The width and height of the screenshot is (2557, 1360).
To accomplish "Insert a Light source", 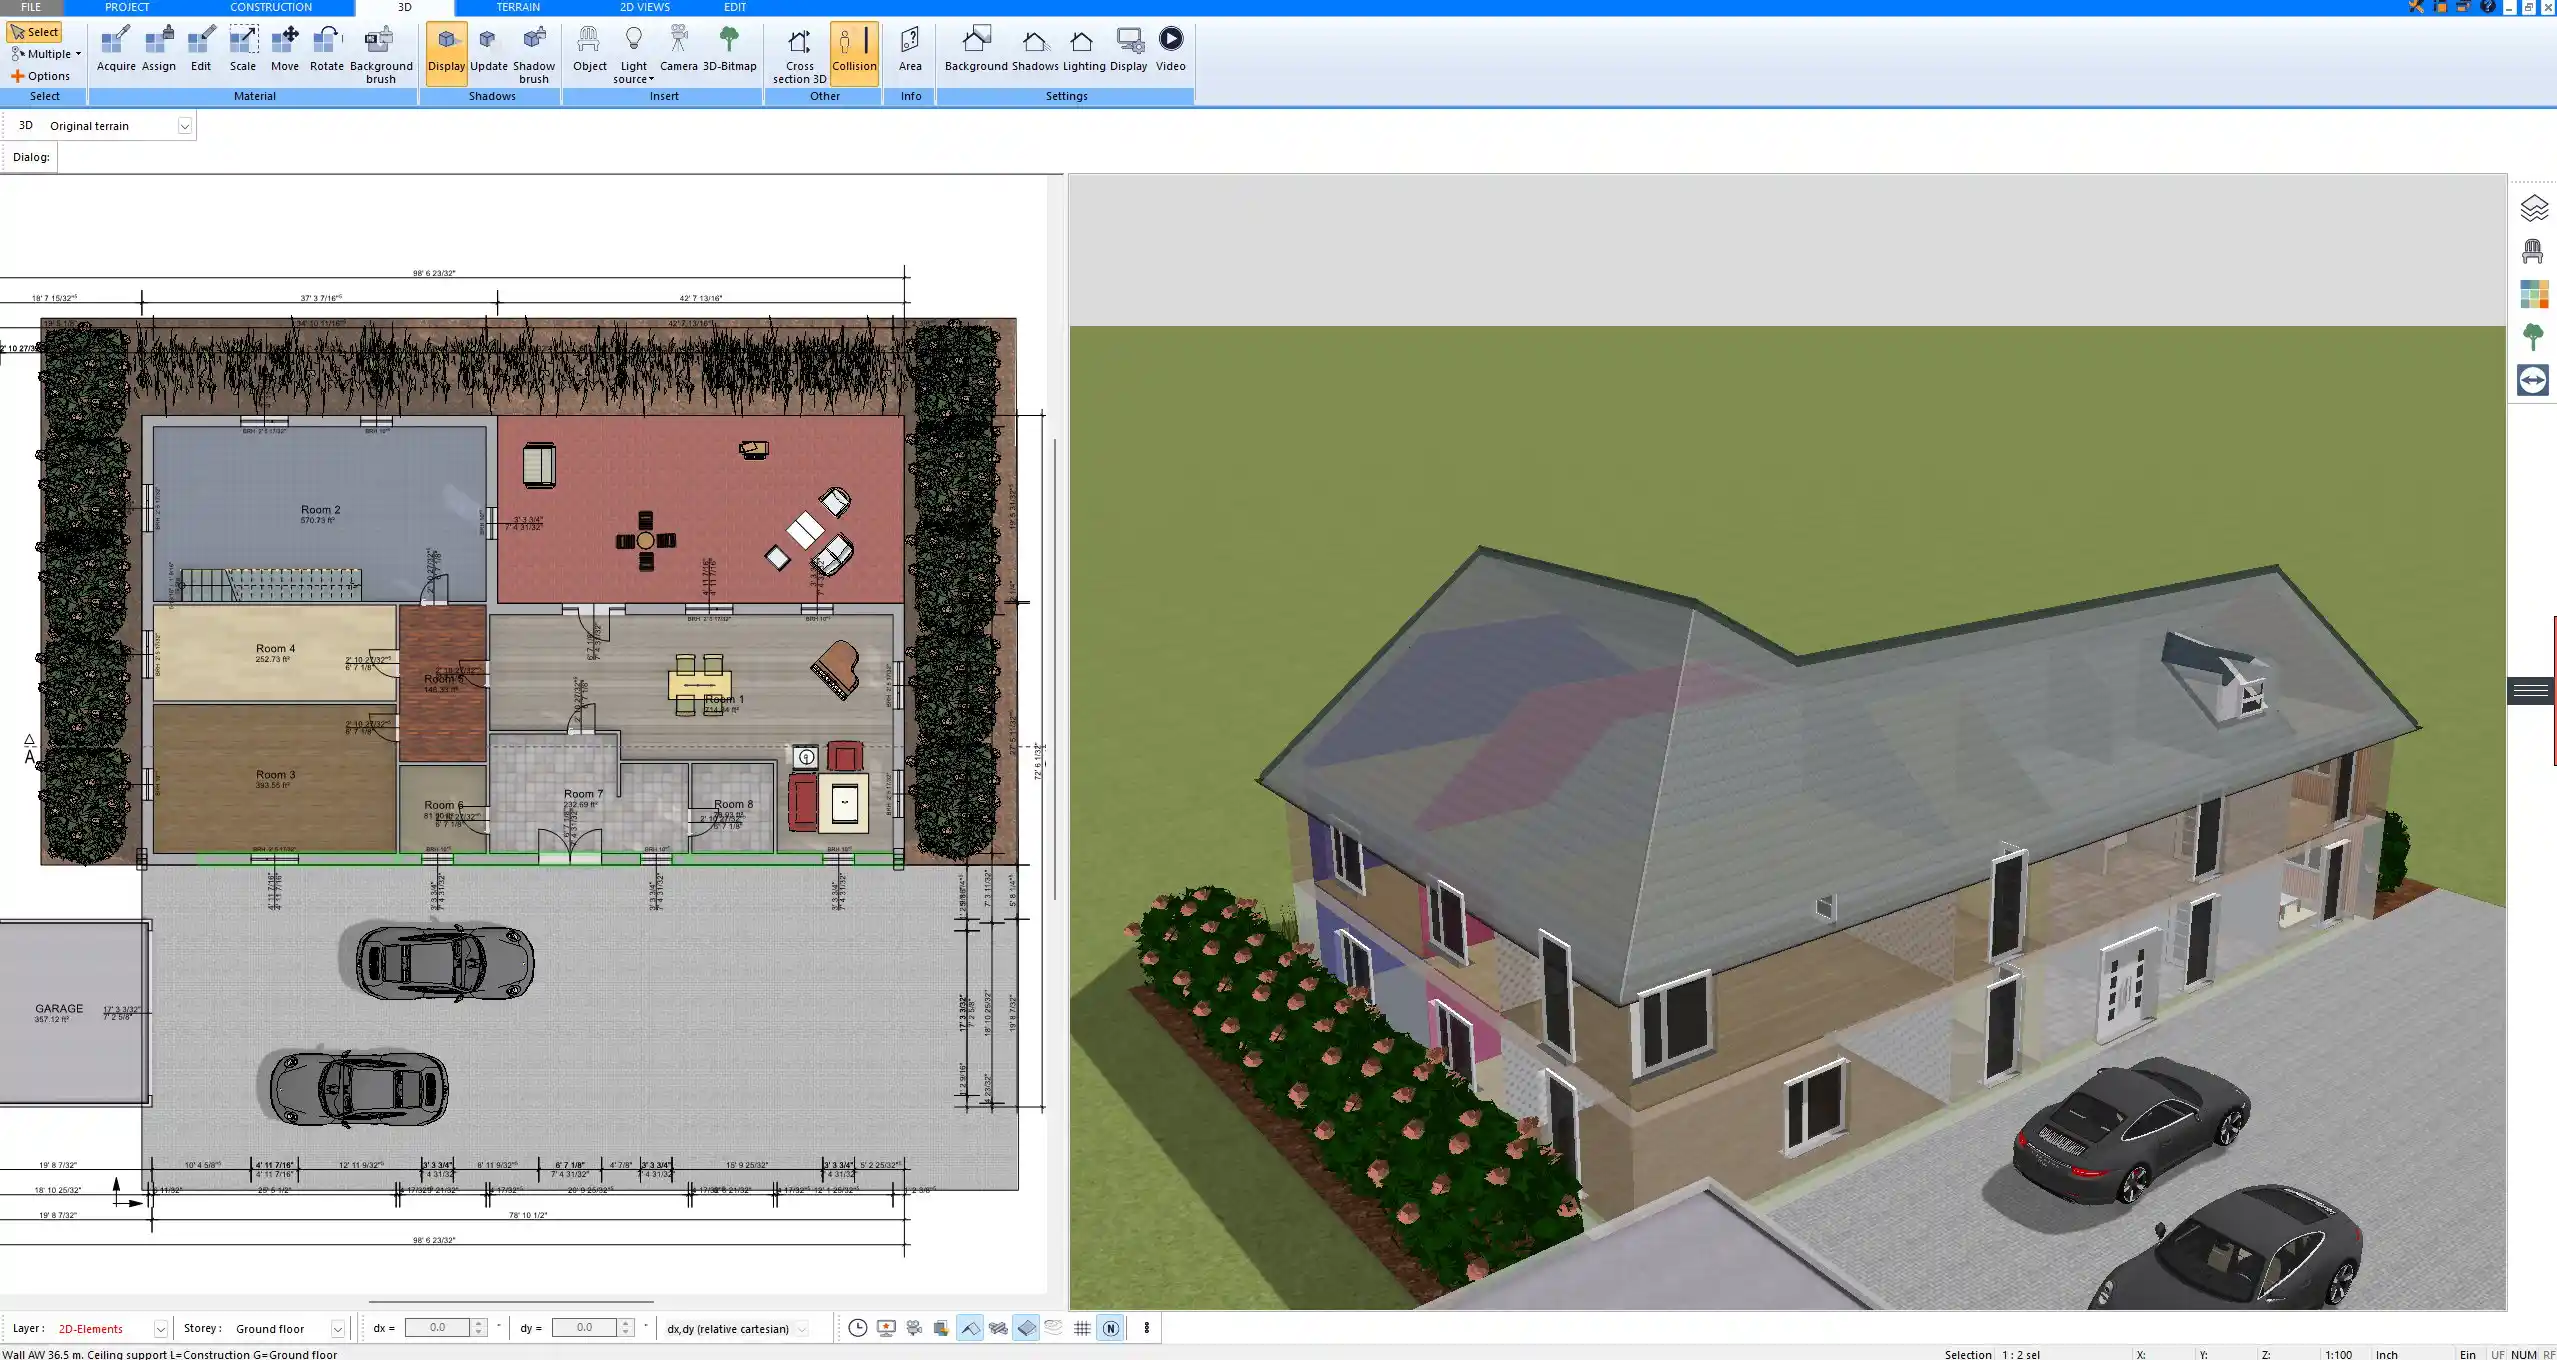I will pyautogui.click(x=633, y=53).
